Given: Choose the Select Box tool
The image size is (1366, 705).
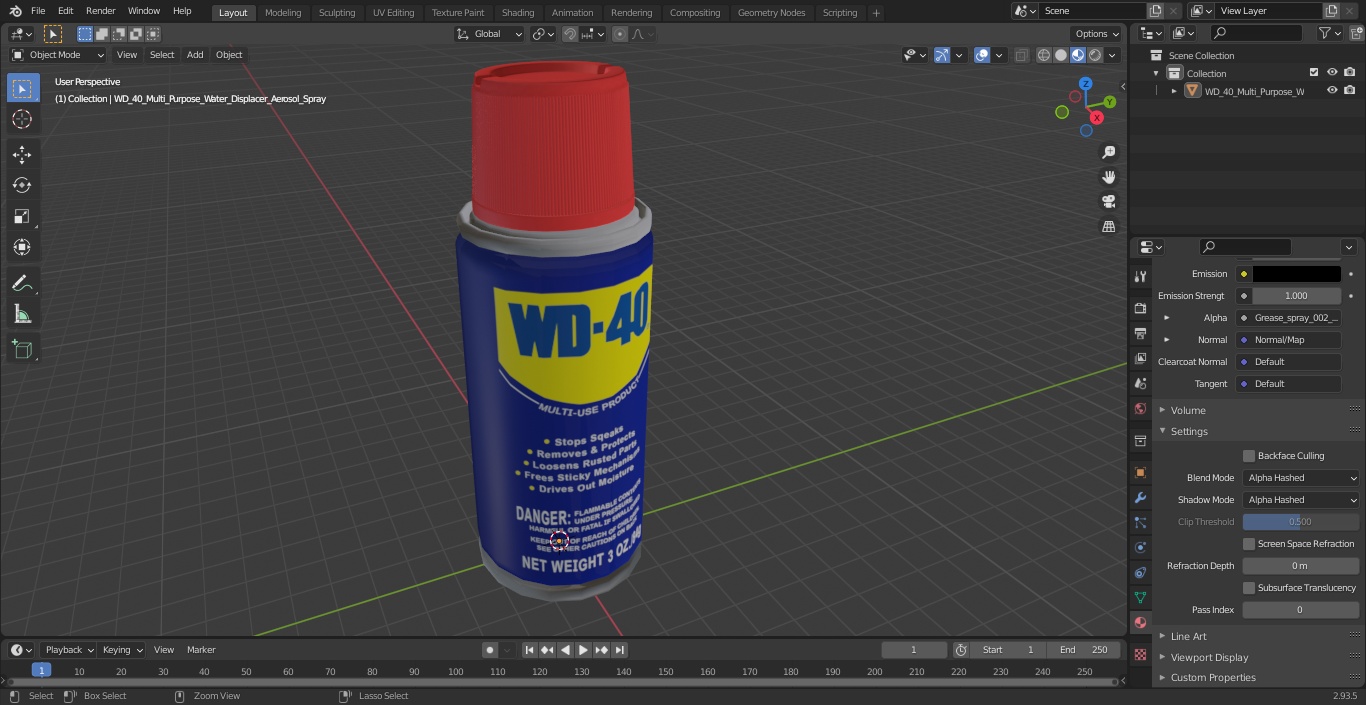Looking at the screenshot, I should [22, 88].
